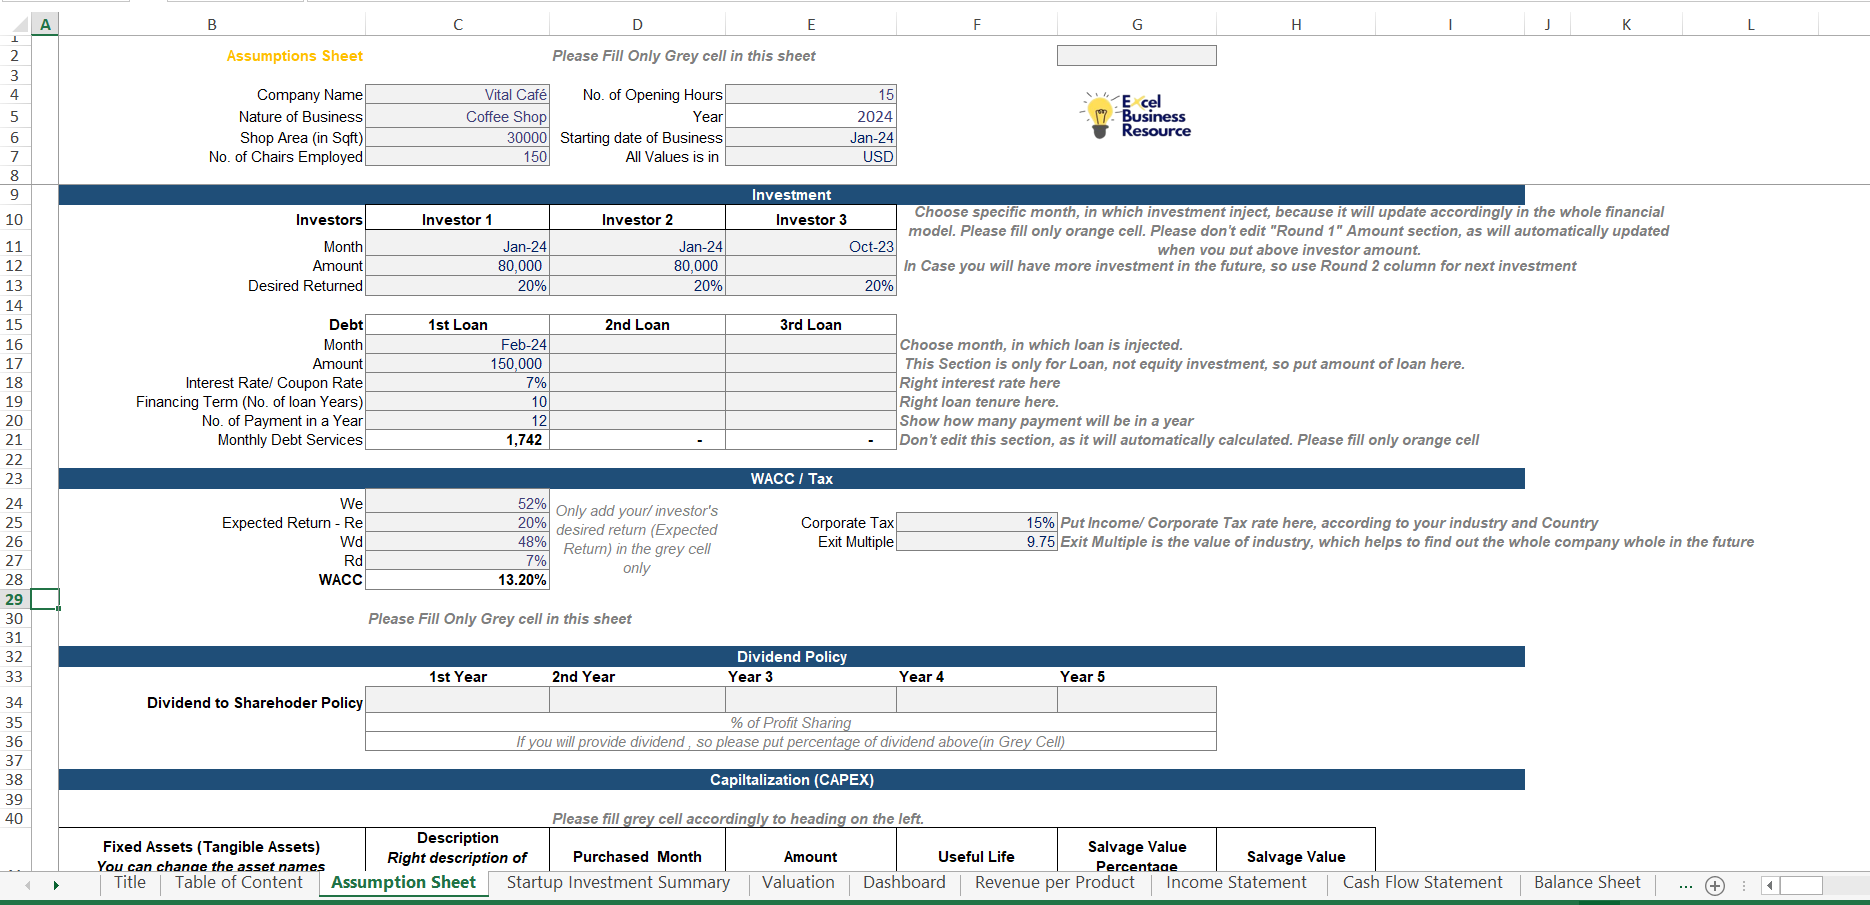Screen dimensions: 1870x905
Task: Select Year cell 2024
Action: click(x=811, y=117)
